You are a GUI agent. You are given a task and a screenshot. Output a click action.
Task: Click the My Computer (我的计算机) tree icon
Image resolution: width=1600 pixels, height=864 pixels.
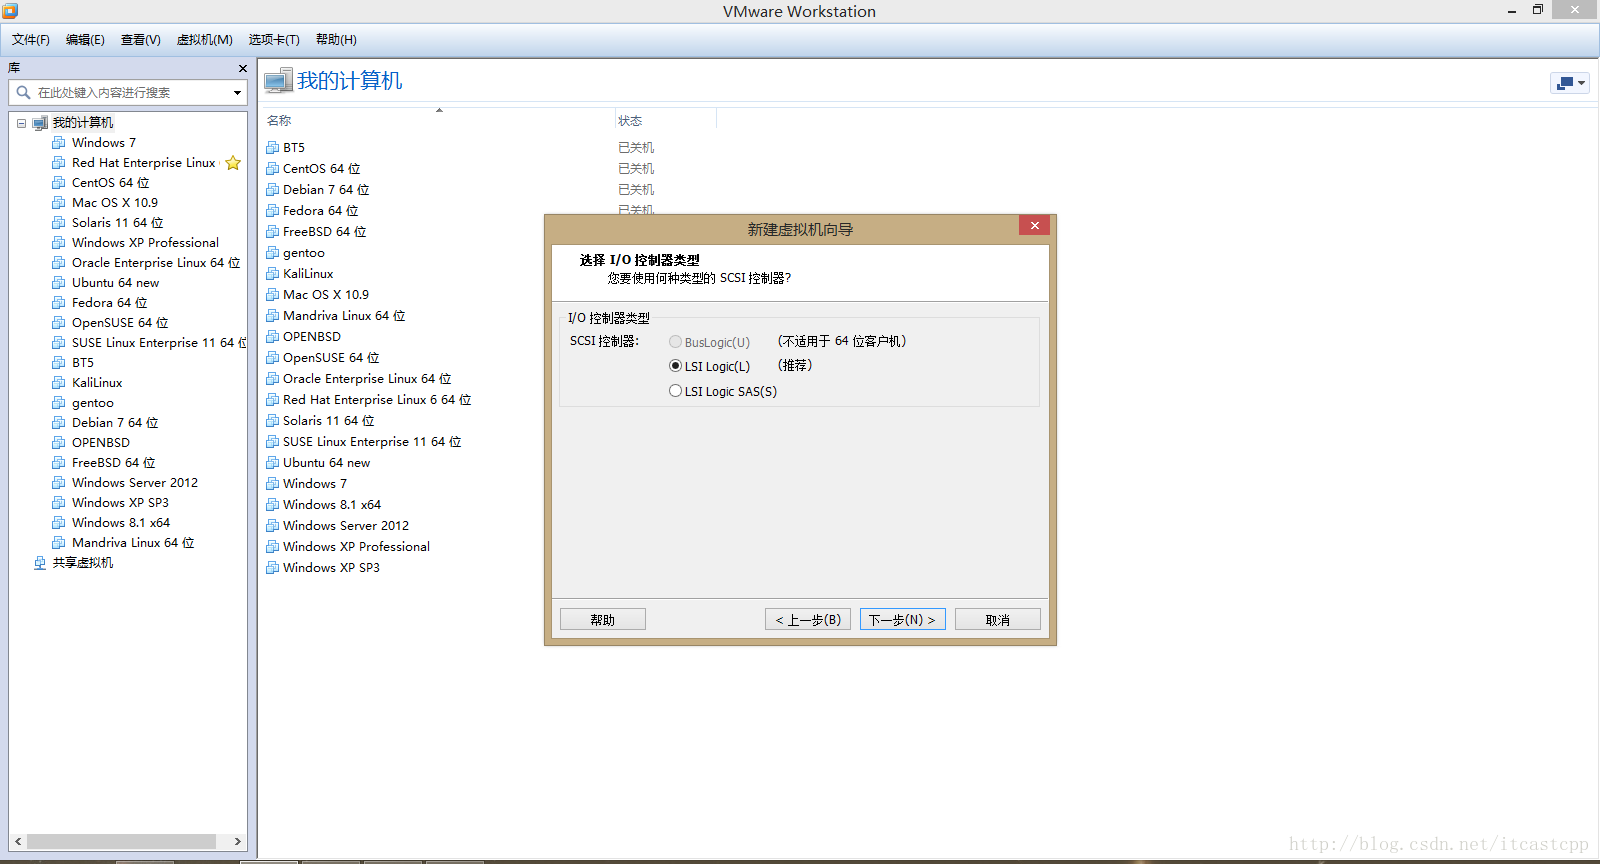(40, 123)
